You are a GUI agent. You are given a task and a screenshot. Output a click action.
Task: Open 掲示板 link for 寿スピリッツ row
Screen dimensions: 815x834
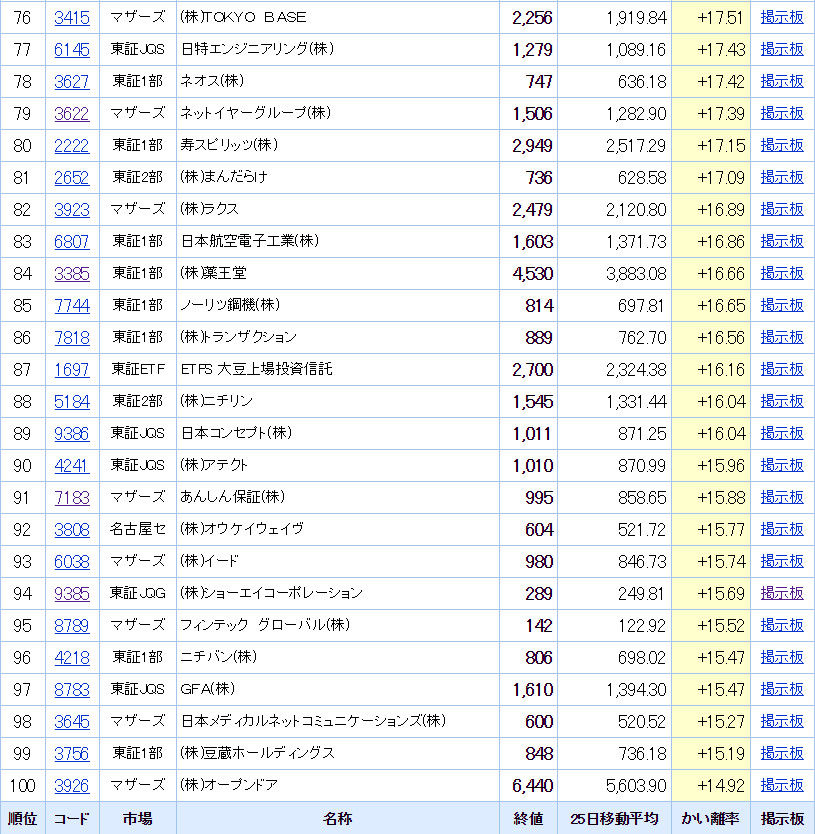tap(782, 145)
